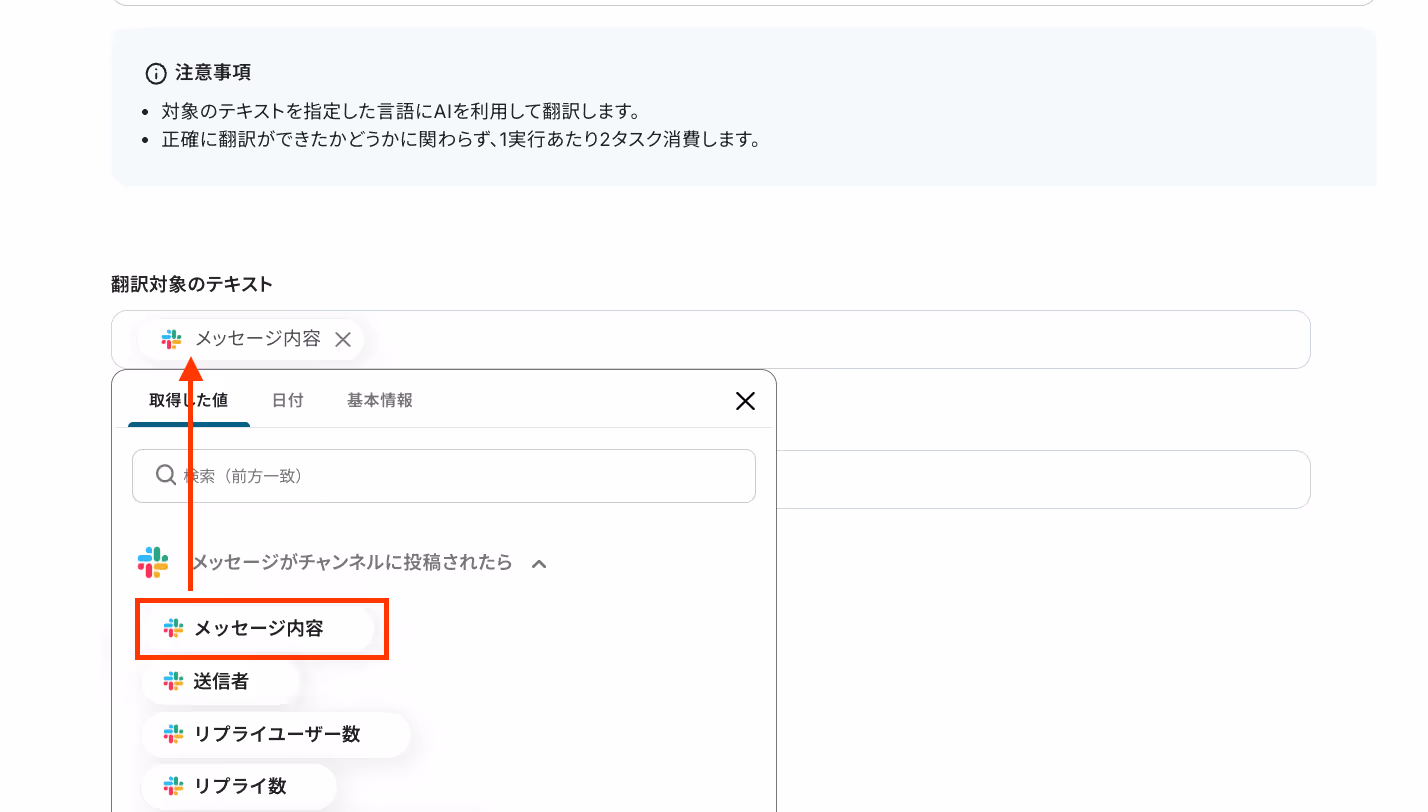Focus the 検索（前方一致） search field
The image size is (1428, 812).
[444, 476]
